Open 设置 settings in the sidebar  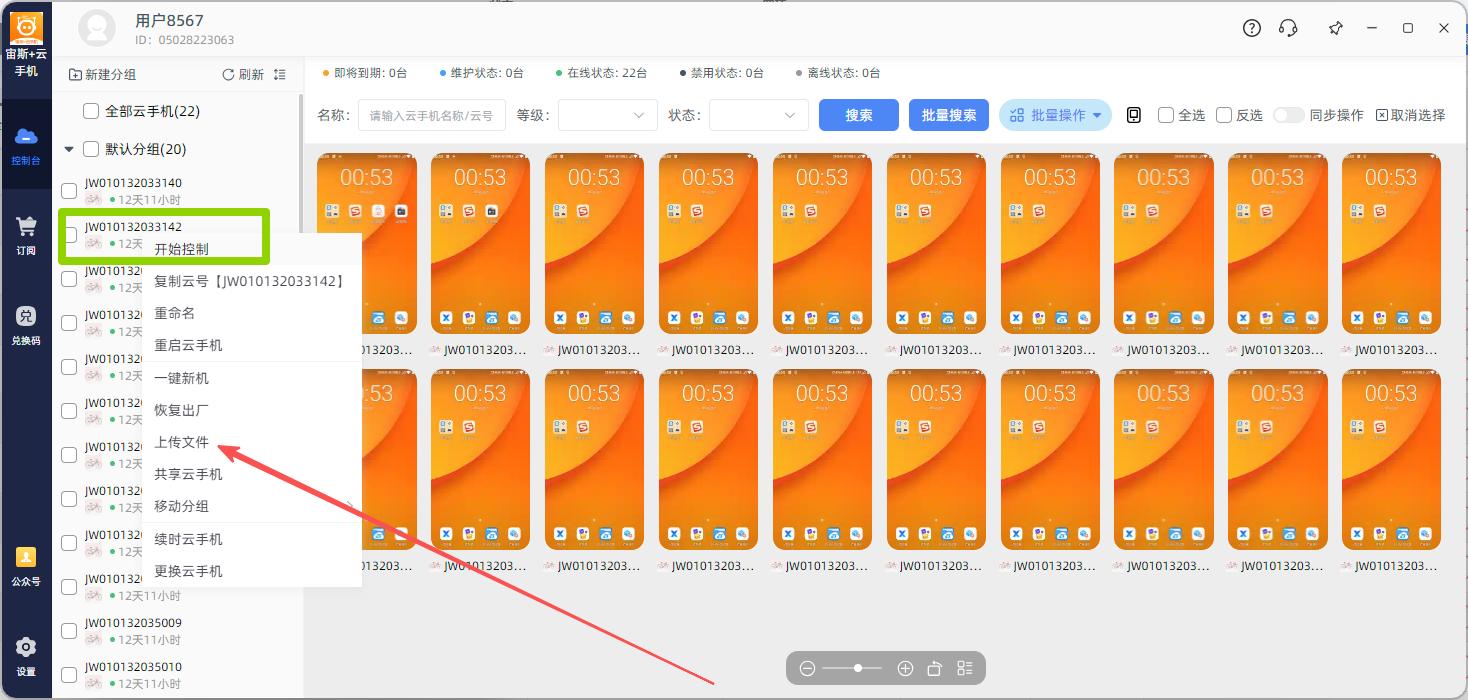click(26, 656)
